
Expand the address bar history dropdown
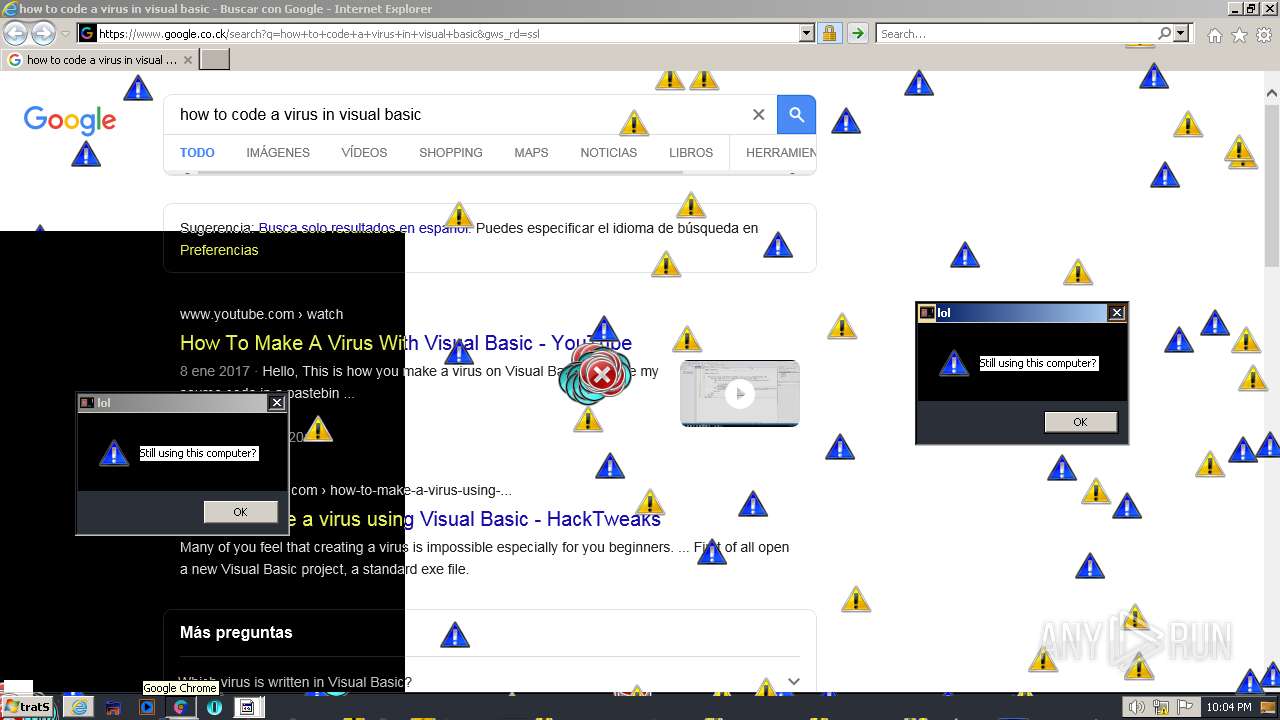807,34
